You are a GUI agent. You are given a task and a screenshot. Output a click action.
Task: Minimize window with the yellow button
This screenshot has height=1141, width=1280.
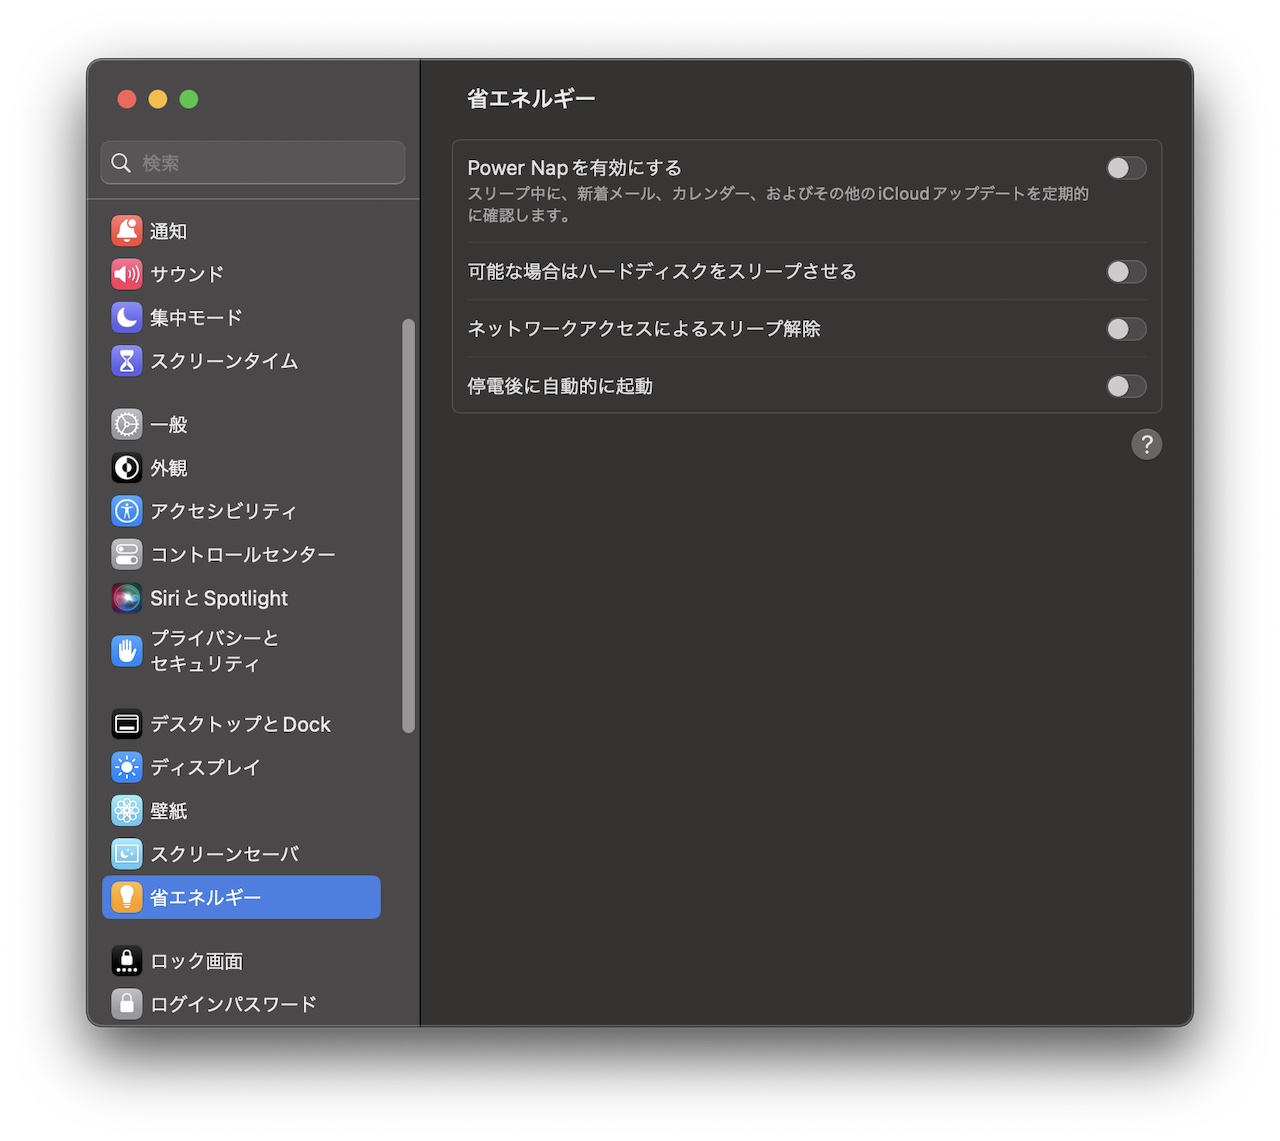click(x=158, y=99)
